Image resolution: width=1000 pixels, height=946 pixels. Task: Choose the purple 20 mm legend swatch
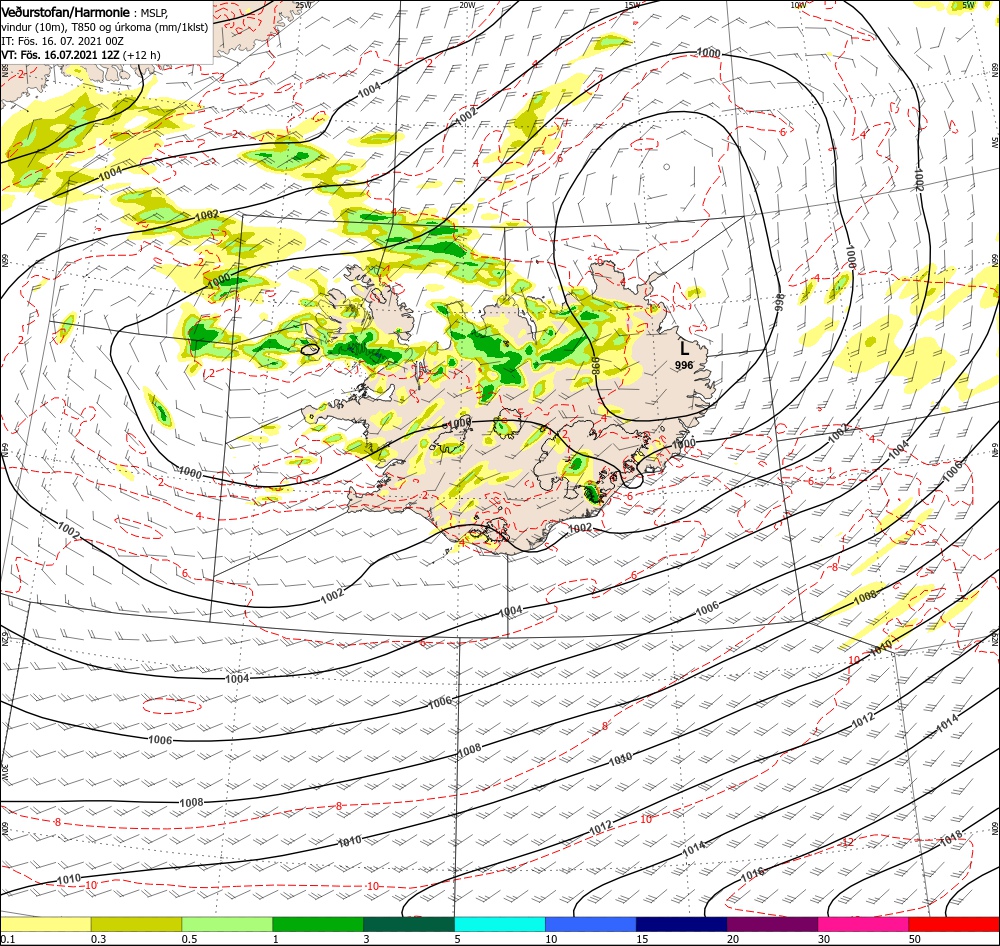pyautogui.click(x=772, y=924)
